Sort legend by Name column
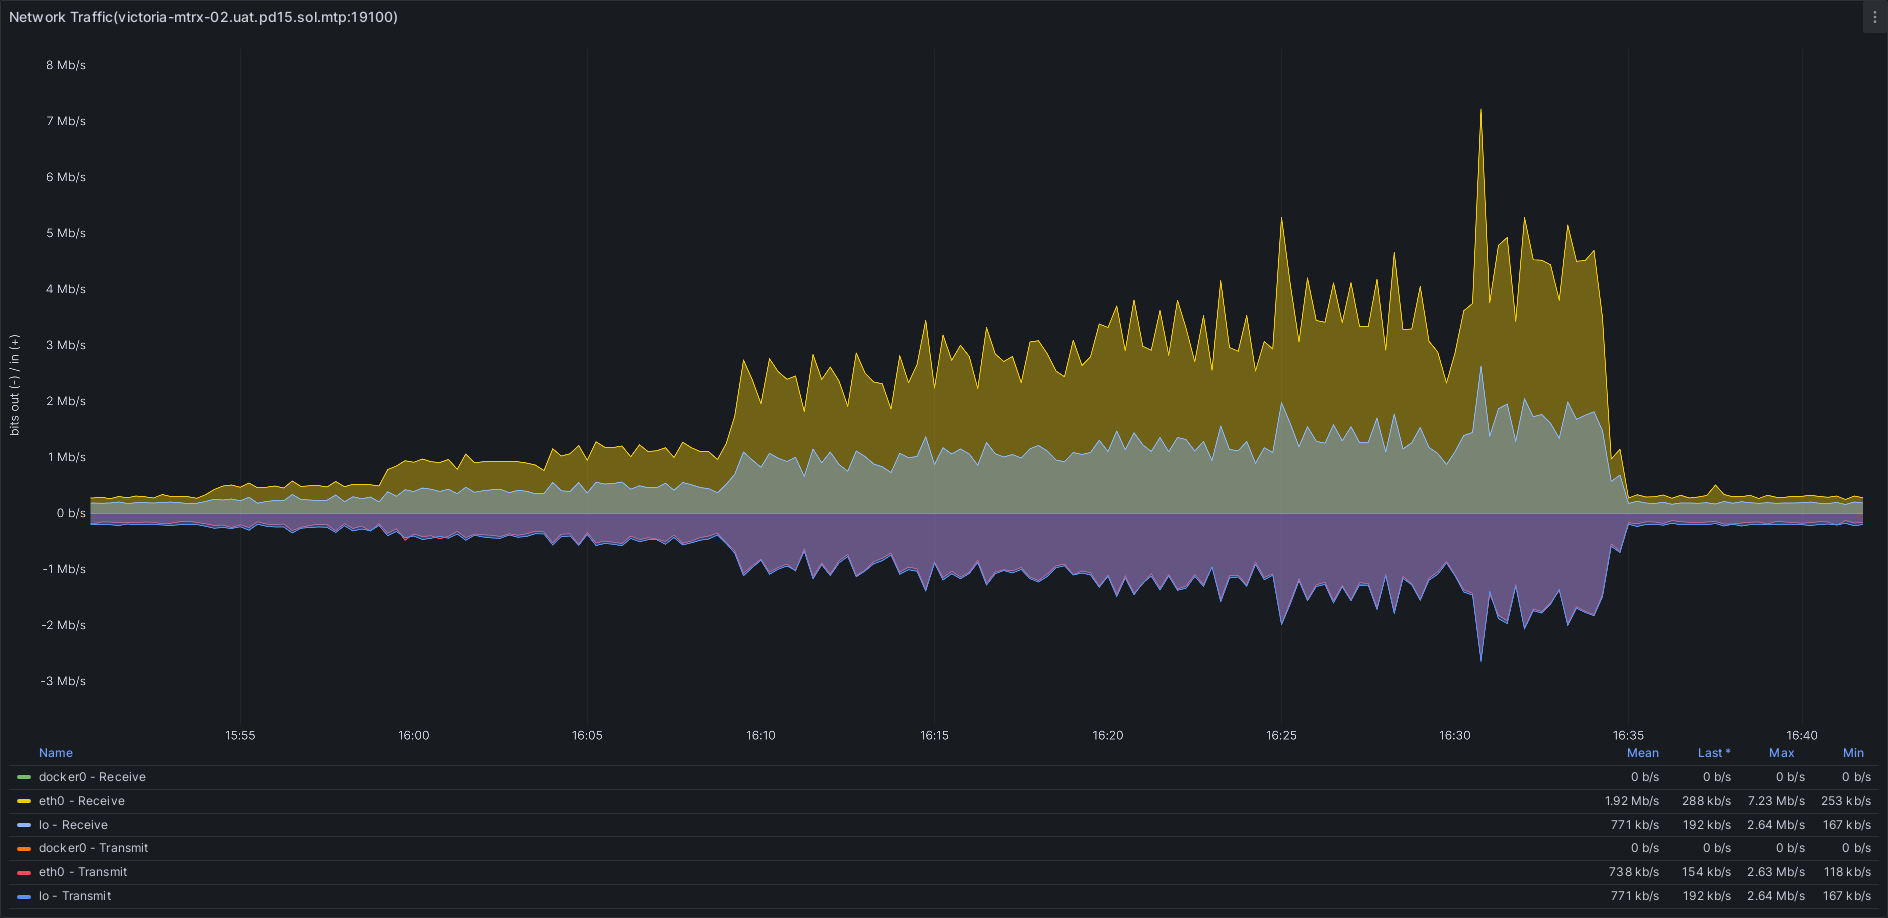1888x918 pixels. pyautogui.click(x=56, y=753)
